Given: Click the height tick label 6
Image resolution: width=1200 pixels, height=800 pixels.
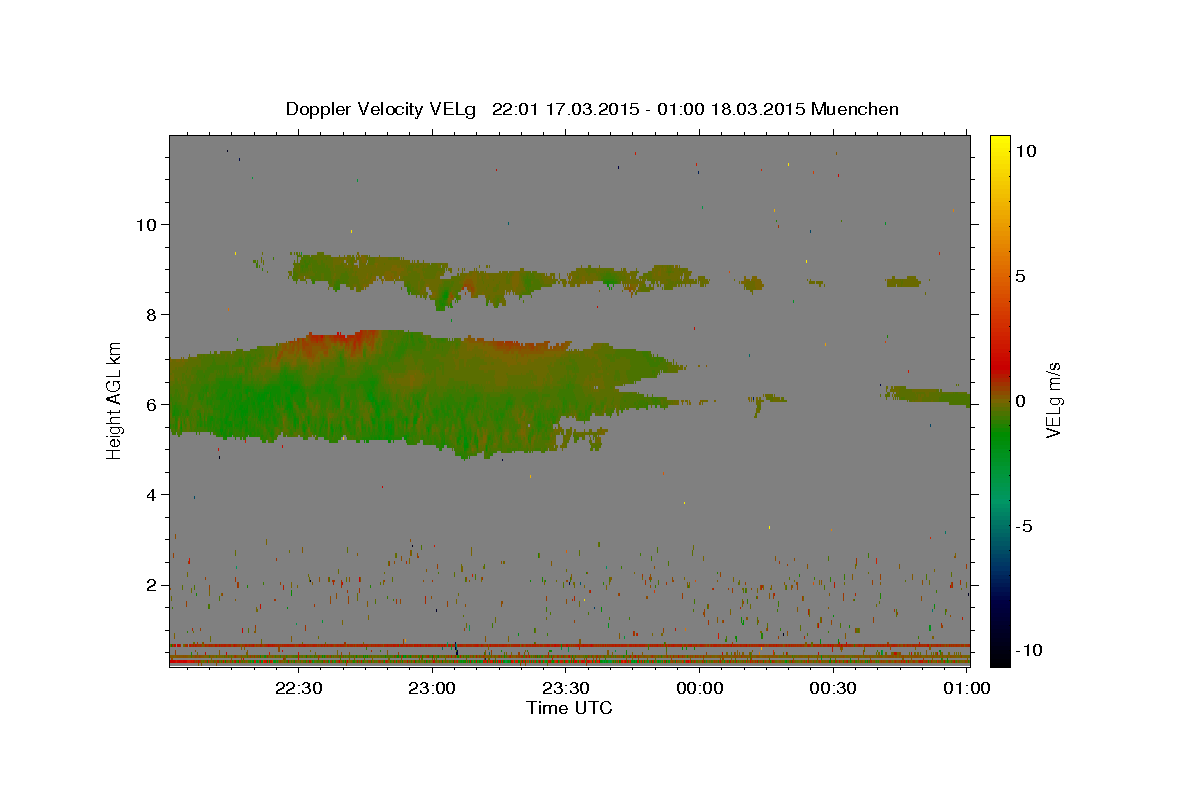Looking at the screenshot, I should [x=152, y=404].
